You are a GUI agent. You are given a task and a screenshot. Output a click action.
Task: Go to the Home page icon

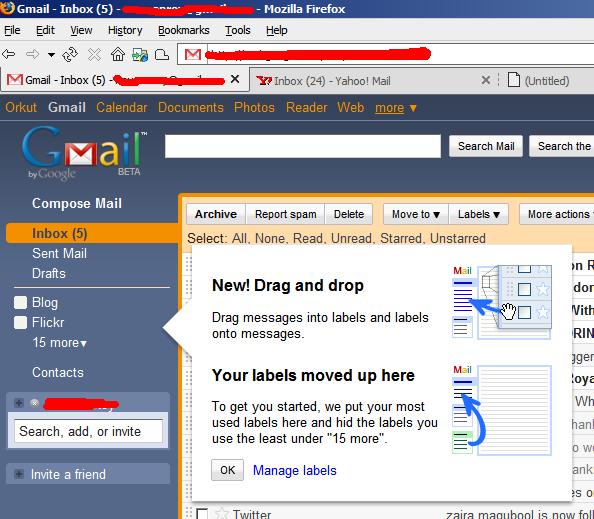pyautogui.click(x=118, y=55)
